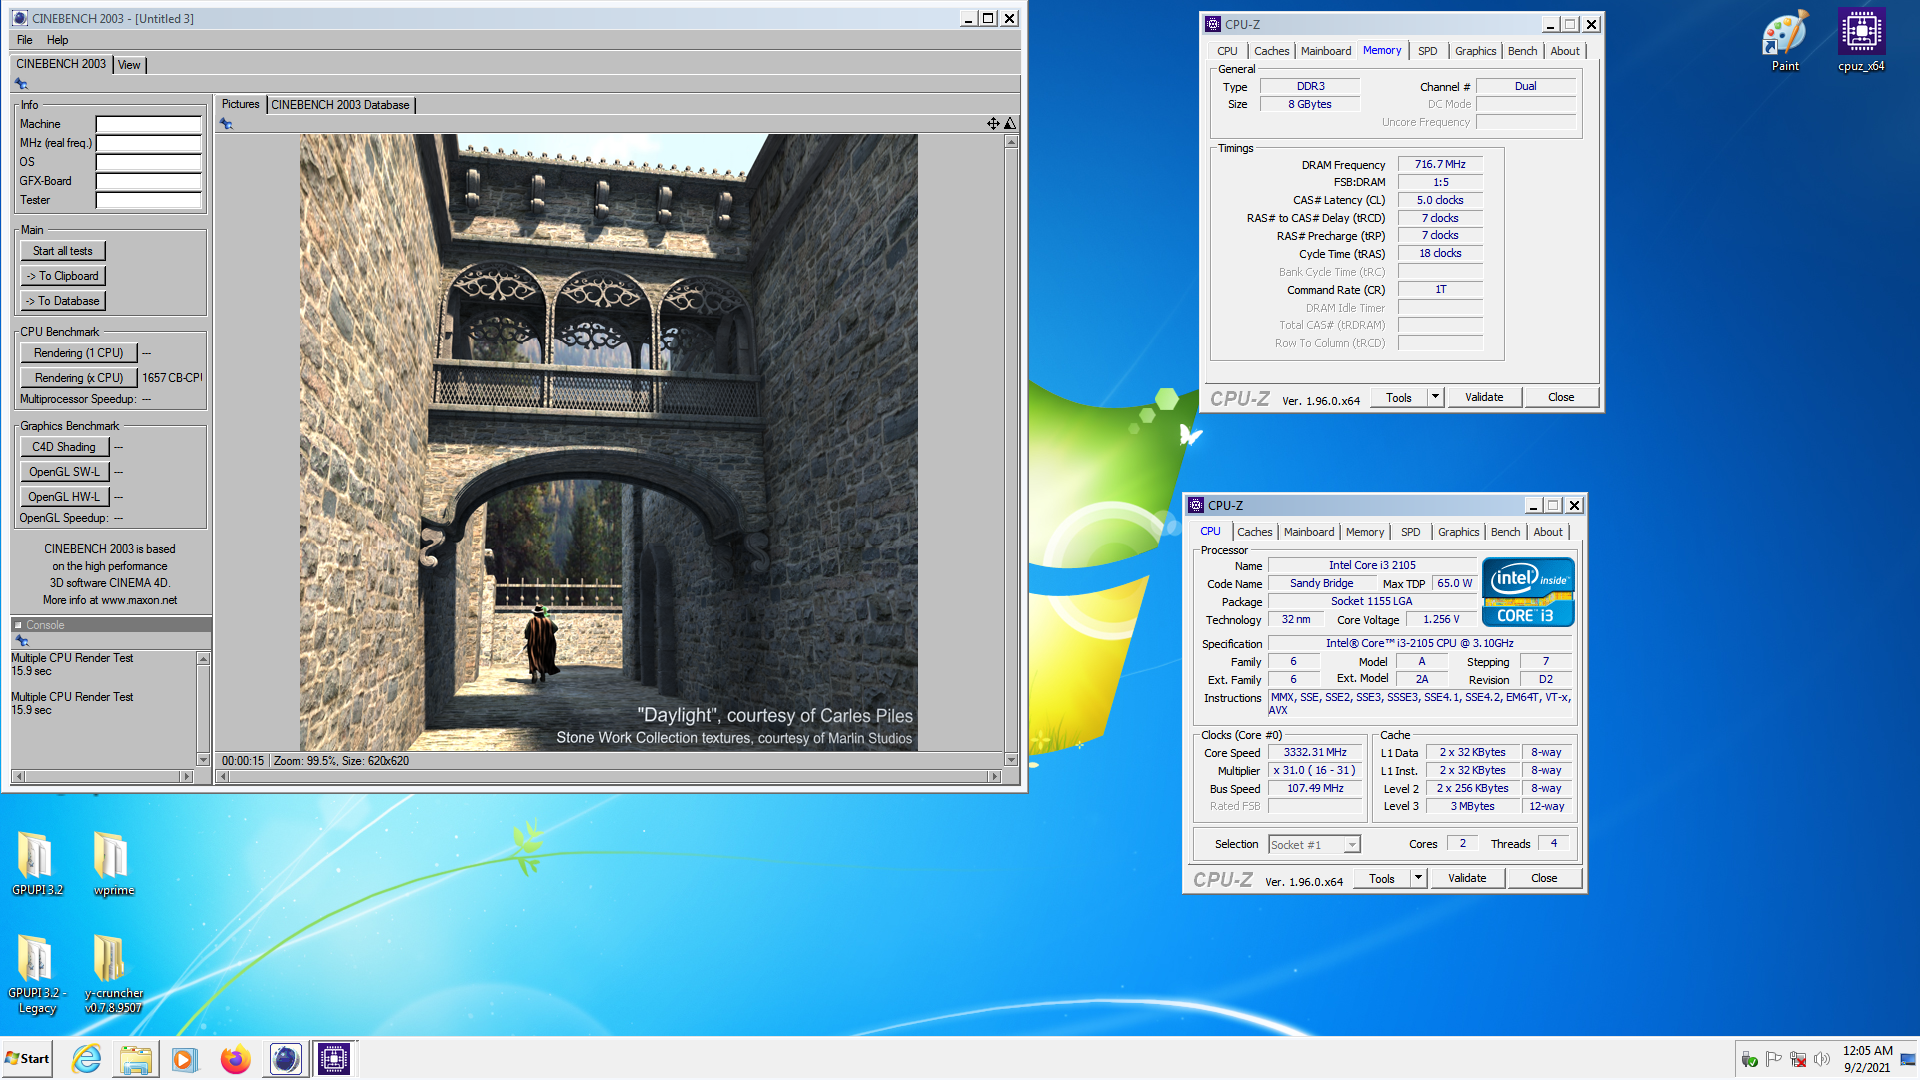Open y-cruncher v0.7.8.9507 folder

(113, 975)
